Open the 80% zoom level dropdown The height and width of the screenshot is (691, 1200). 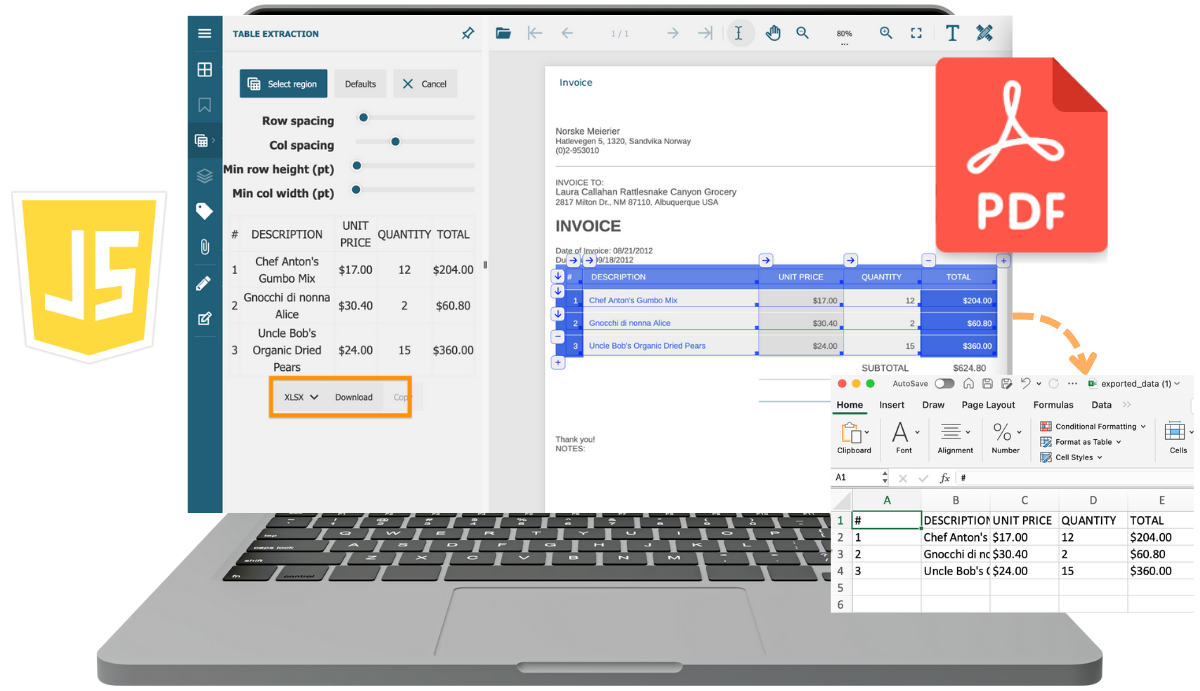pyautogui.click(x=844, y=36)
